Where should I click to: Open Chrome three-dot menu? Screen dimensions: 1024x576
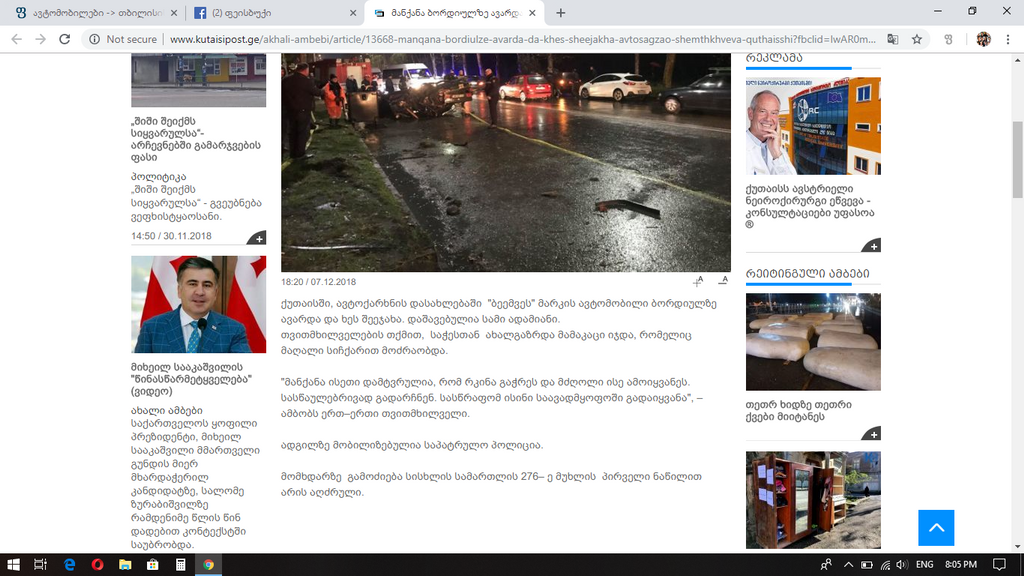click(x=1008, y=39)
